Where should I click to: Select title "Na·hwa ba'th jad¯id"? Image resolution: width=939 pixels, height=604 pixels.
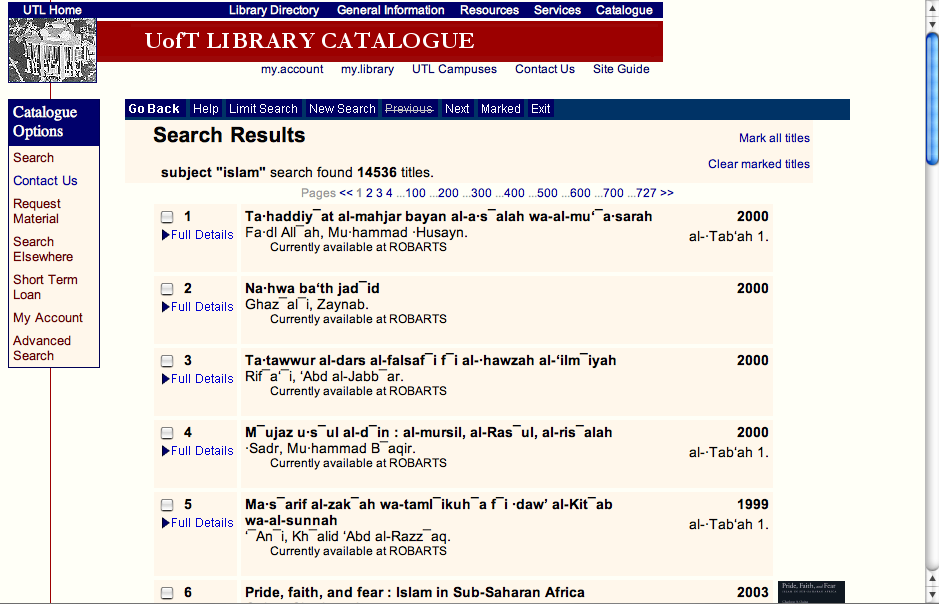point(312,288)
